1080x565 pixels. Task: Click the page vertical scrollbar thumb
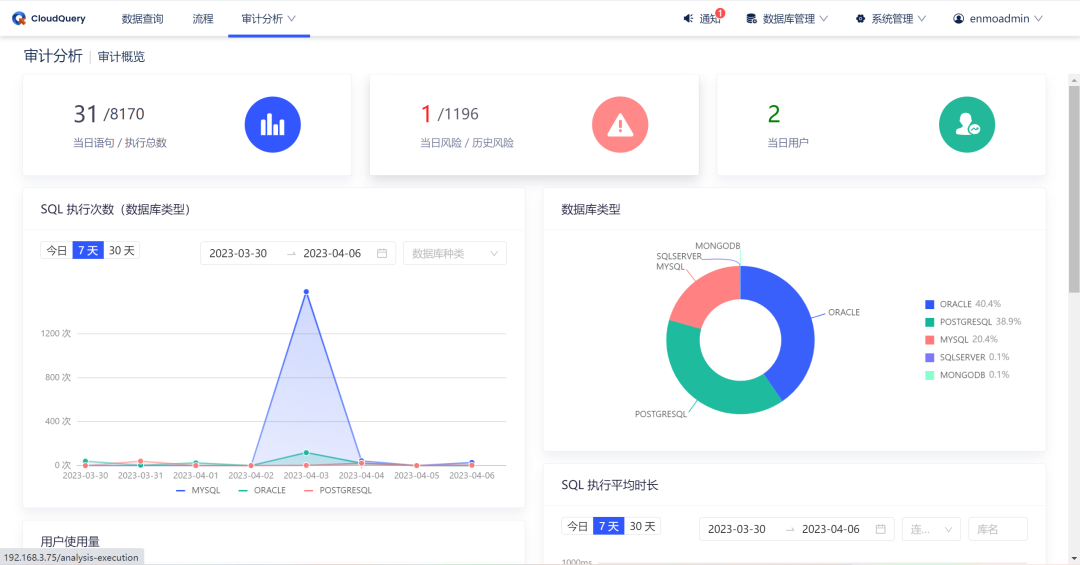coord(1074,189)
